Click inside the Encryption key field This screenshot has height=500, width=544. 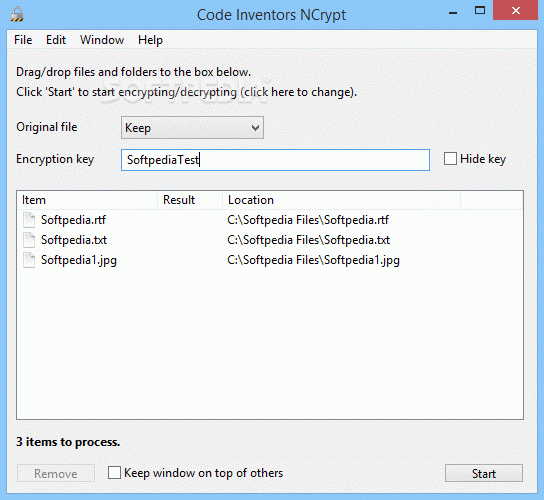(275, 160)
